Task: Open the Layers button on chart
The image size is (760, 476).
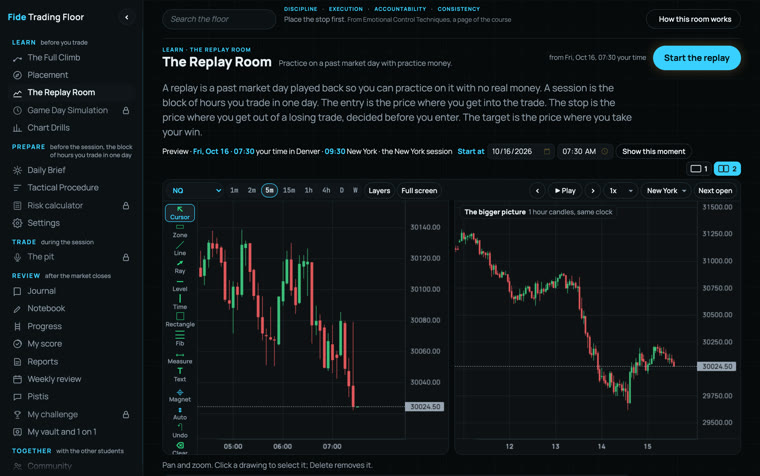Action: (379, 191)
